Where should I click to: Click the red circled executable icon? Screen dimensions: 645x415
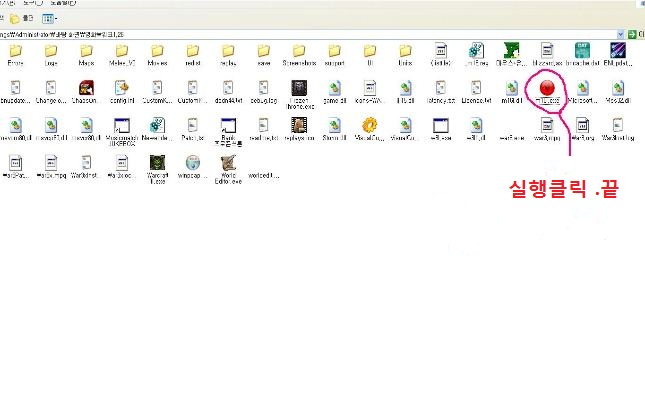click(546, 88)
